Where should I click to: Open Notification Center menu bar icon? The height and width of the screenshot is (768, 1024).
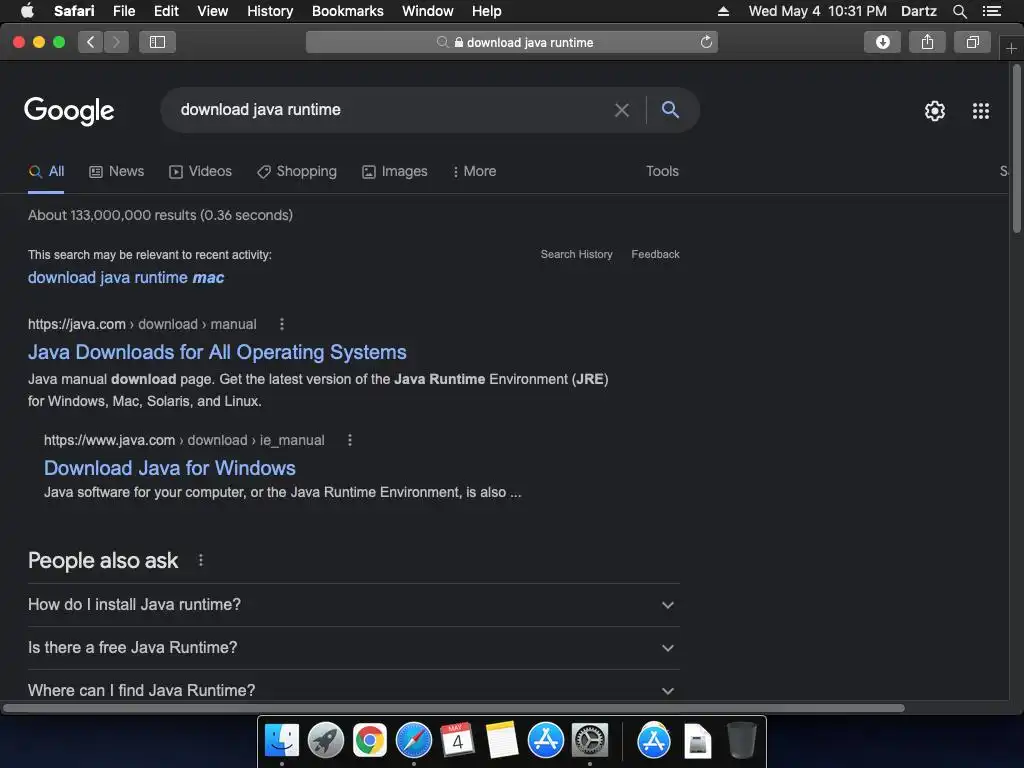pos(992,11)
